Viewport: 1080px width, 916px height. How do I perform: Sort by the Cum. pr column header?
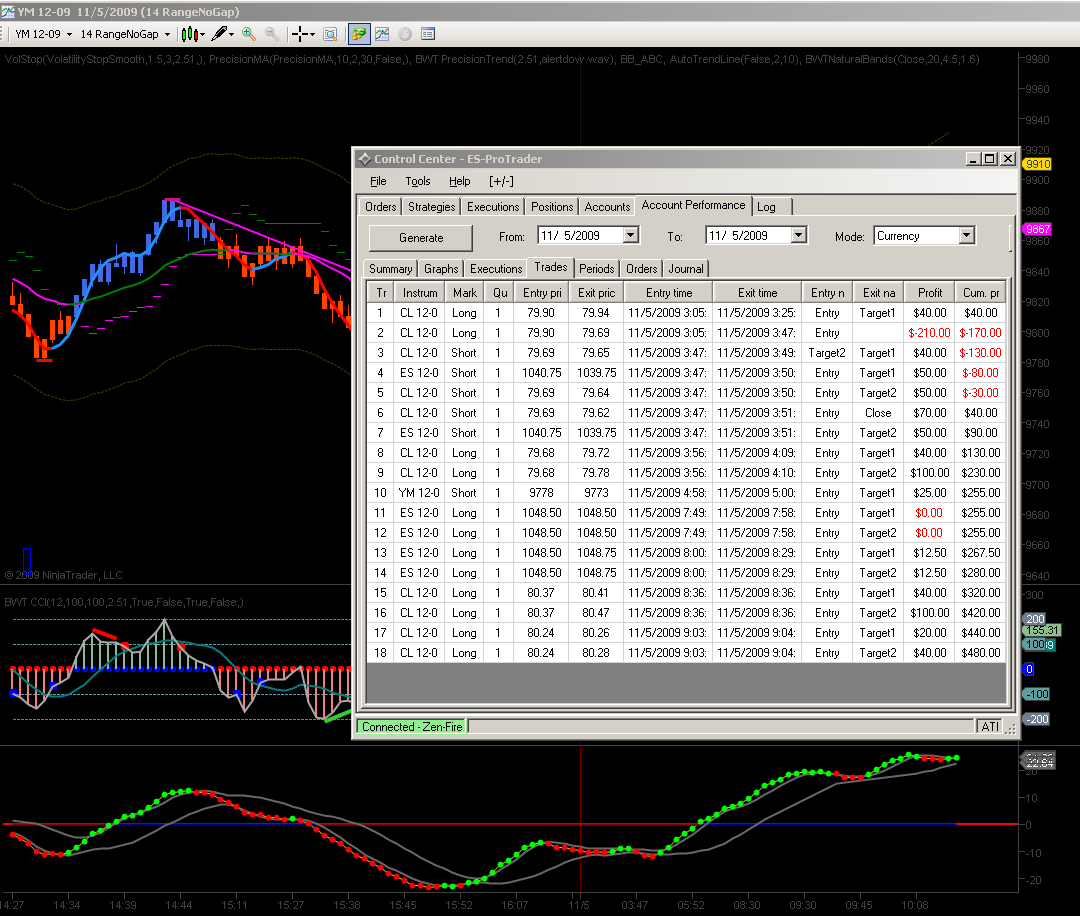[981, 293]
